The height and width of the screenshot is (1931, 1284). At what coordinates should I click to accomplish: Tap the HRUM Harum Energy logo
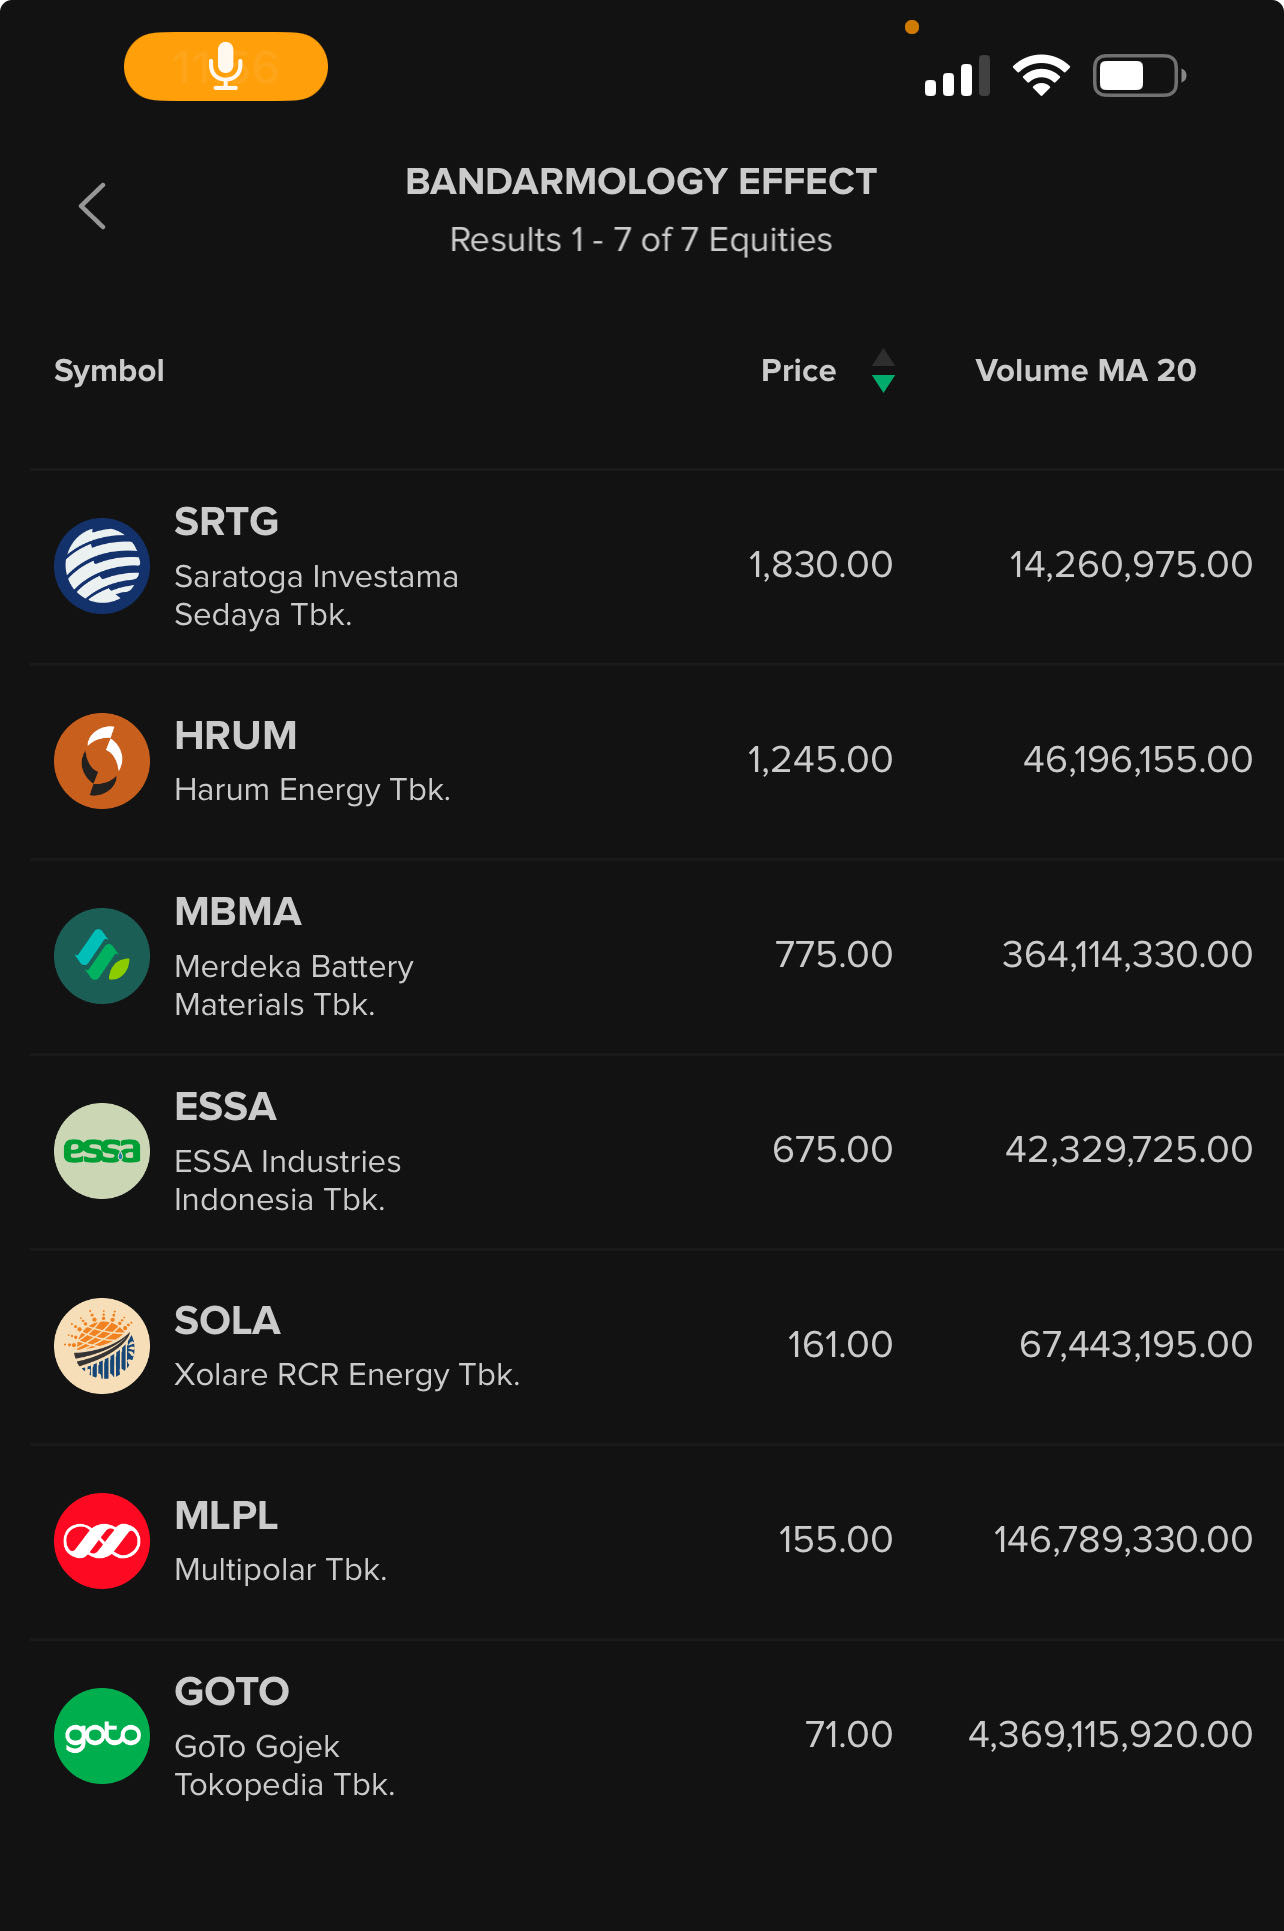[x=102, y=761]
